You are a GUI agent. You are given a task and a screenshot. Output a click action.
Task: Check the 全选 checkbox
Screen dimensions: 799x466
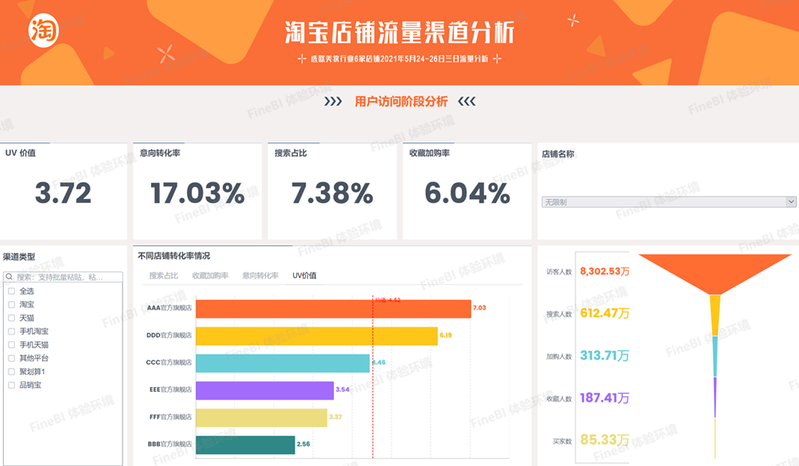(11, 290)
